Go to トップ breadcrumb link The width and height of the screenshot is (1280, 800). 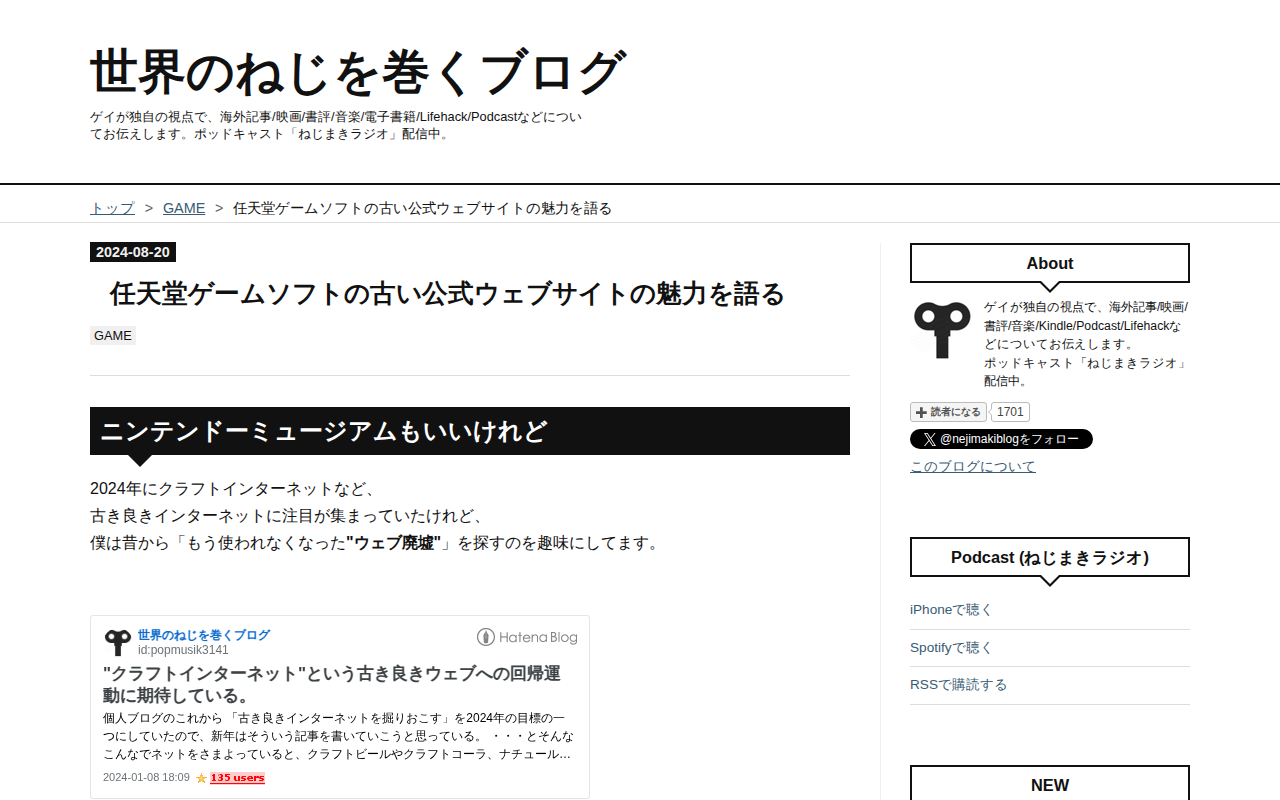(112, 208)
